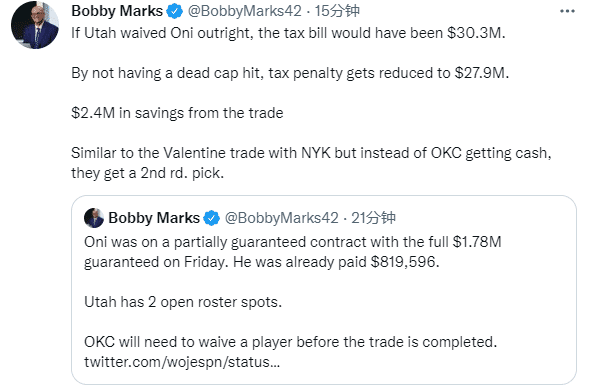Open the quoted tweet about Oni's partial guarantee
Screen dimensions: 591x392
click(324, 290)
